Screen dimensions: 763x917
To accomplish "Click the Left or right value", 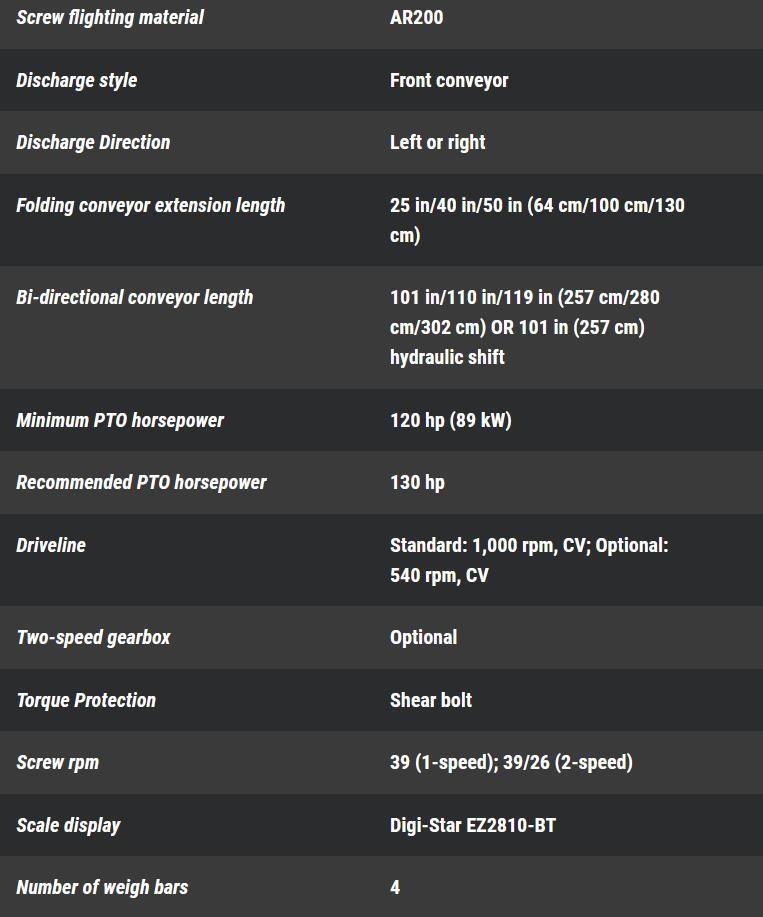I will pyautogui.click(x=437, y=142).
